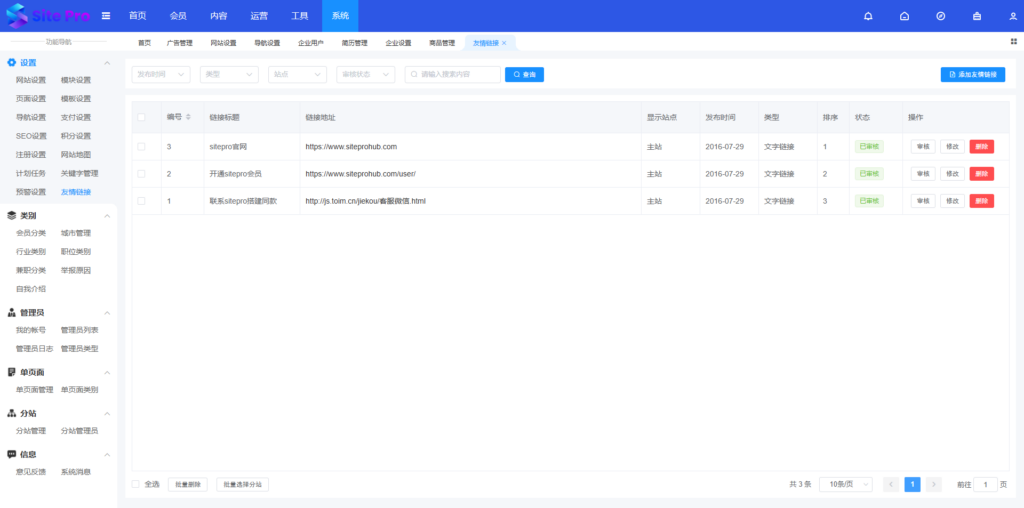The width and height of the screenshot is (1024, 508).
Task: Open 模块设置 in the sidebar
Action: tap(76, 80)
